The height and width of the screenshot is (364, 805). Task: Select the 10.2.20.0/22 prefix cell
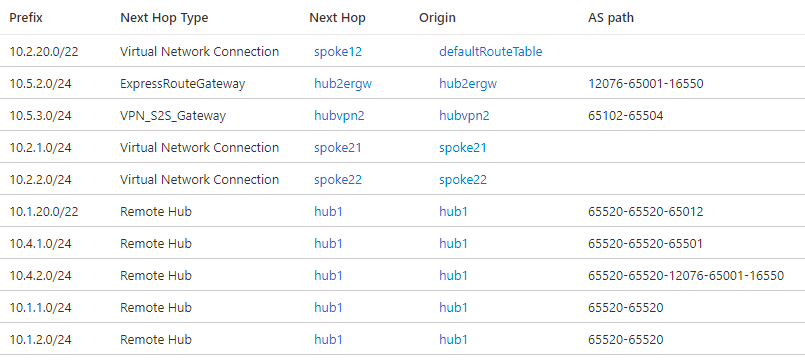(44, 52)
